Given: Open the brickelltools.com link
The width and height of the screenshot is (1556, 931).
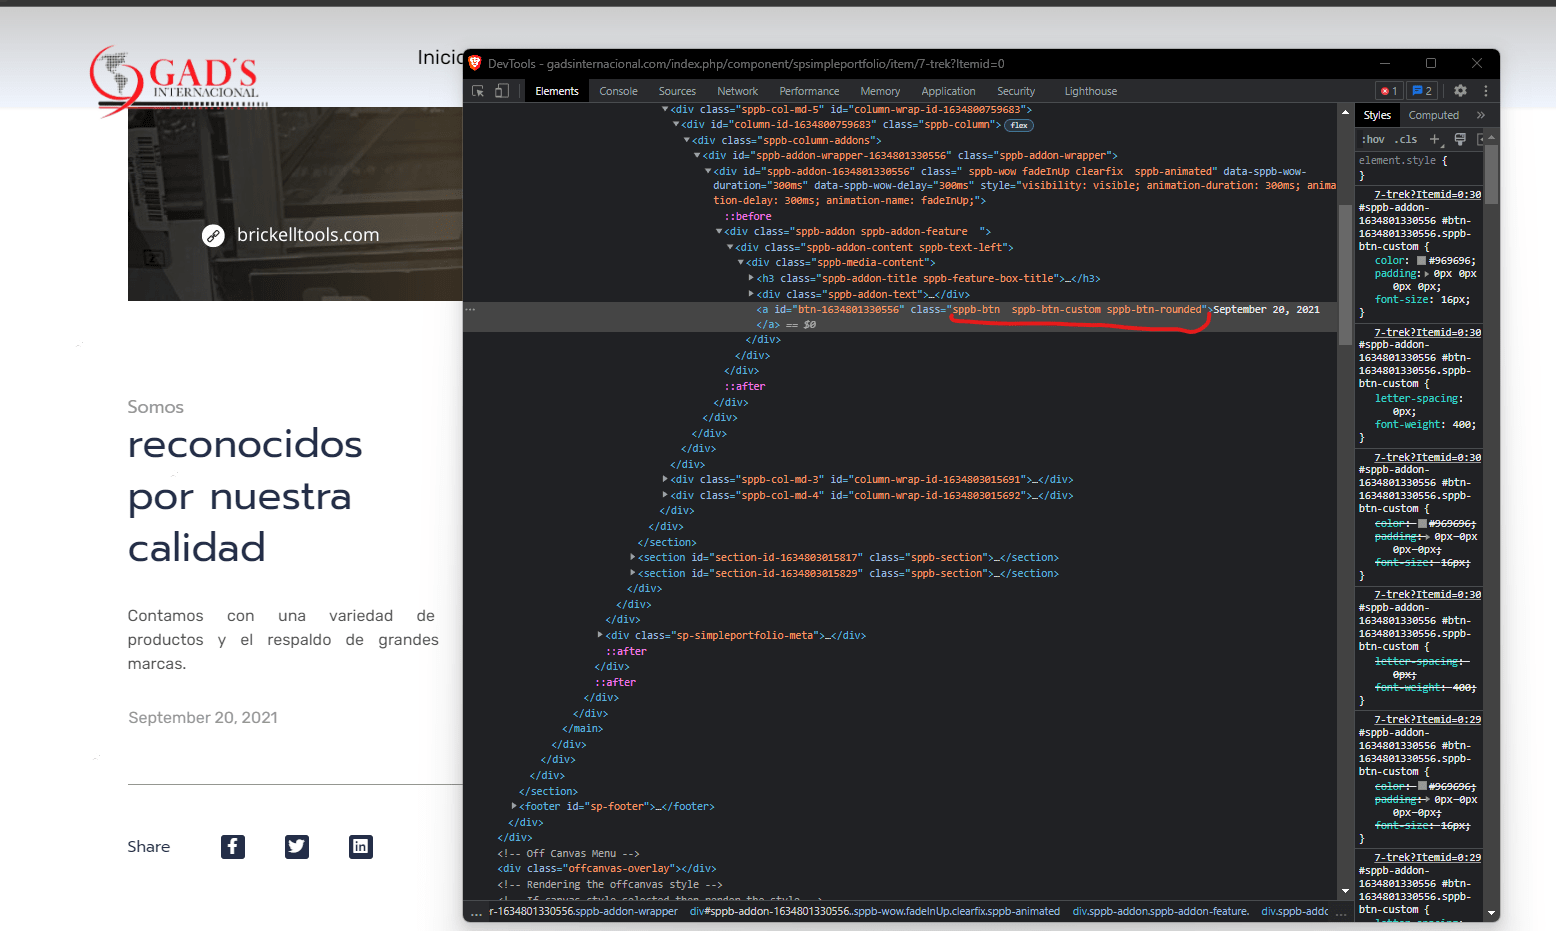Looking at the screenshot, I should tap(308, 235).
